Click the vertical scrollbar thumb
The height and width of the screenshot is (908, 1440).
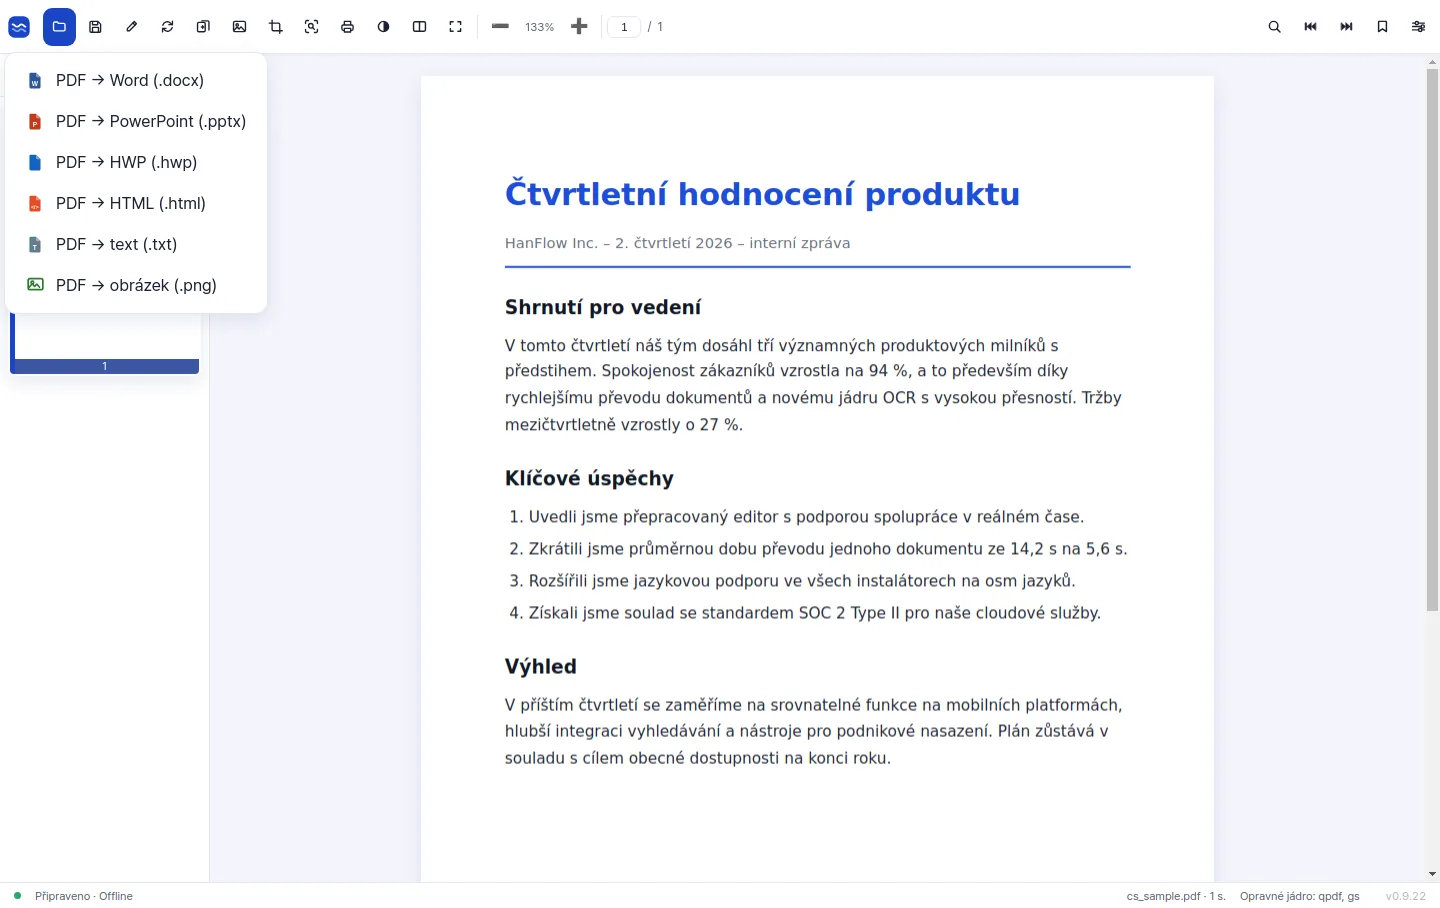click(x=1432, y=340)
